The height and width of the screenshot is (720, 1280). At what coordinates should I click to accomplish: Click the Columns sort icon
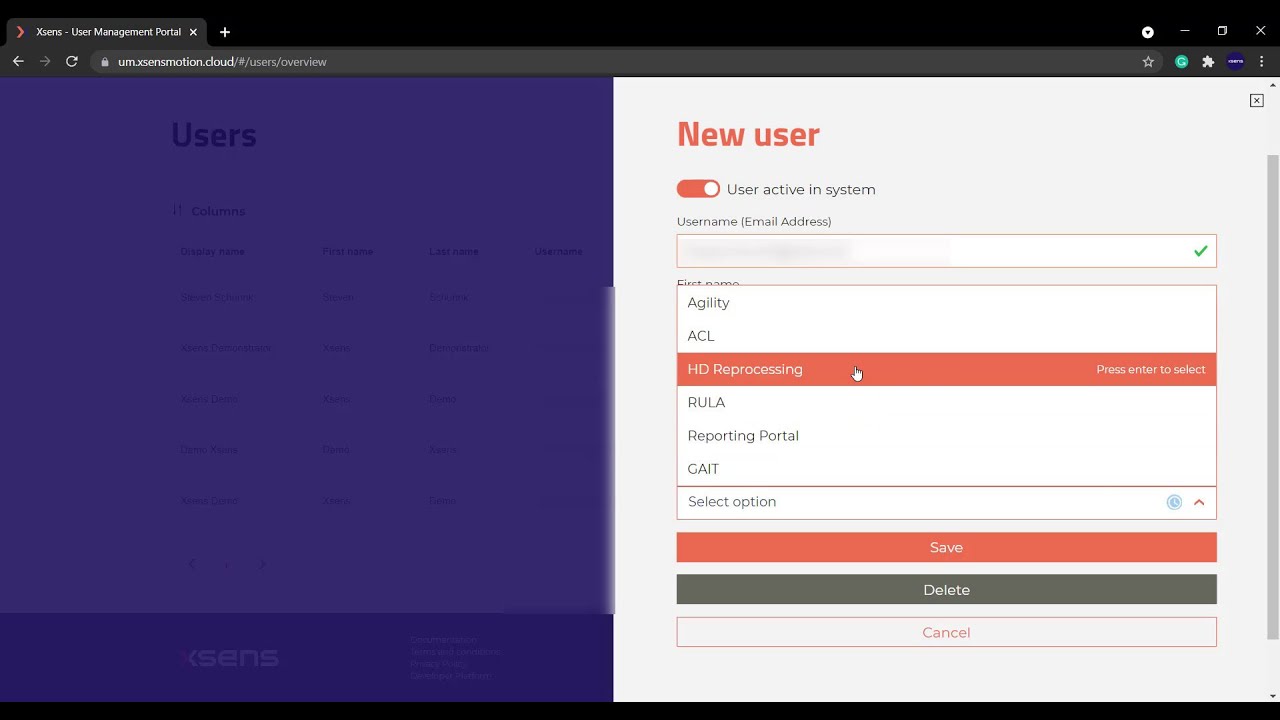click(x=177, y=210)
